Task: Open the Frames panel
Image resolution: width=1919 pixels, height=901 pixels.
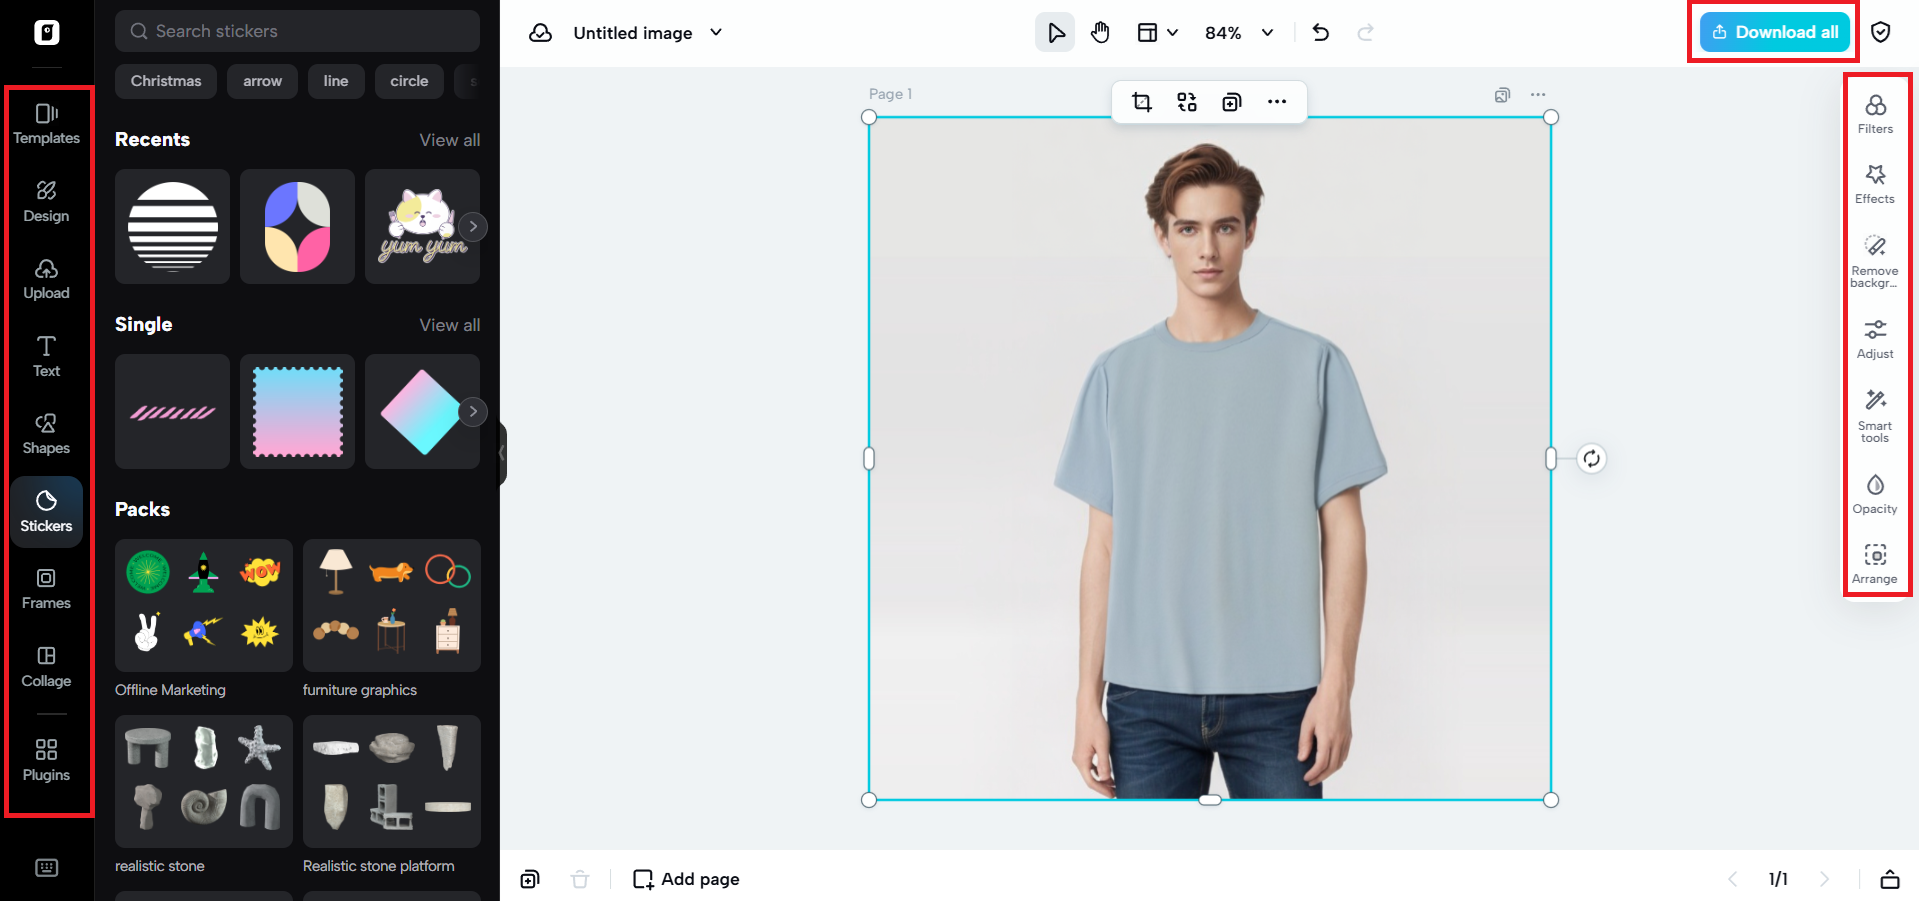Action: [46, 588]
